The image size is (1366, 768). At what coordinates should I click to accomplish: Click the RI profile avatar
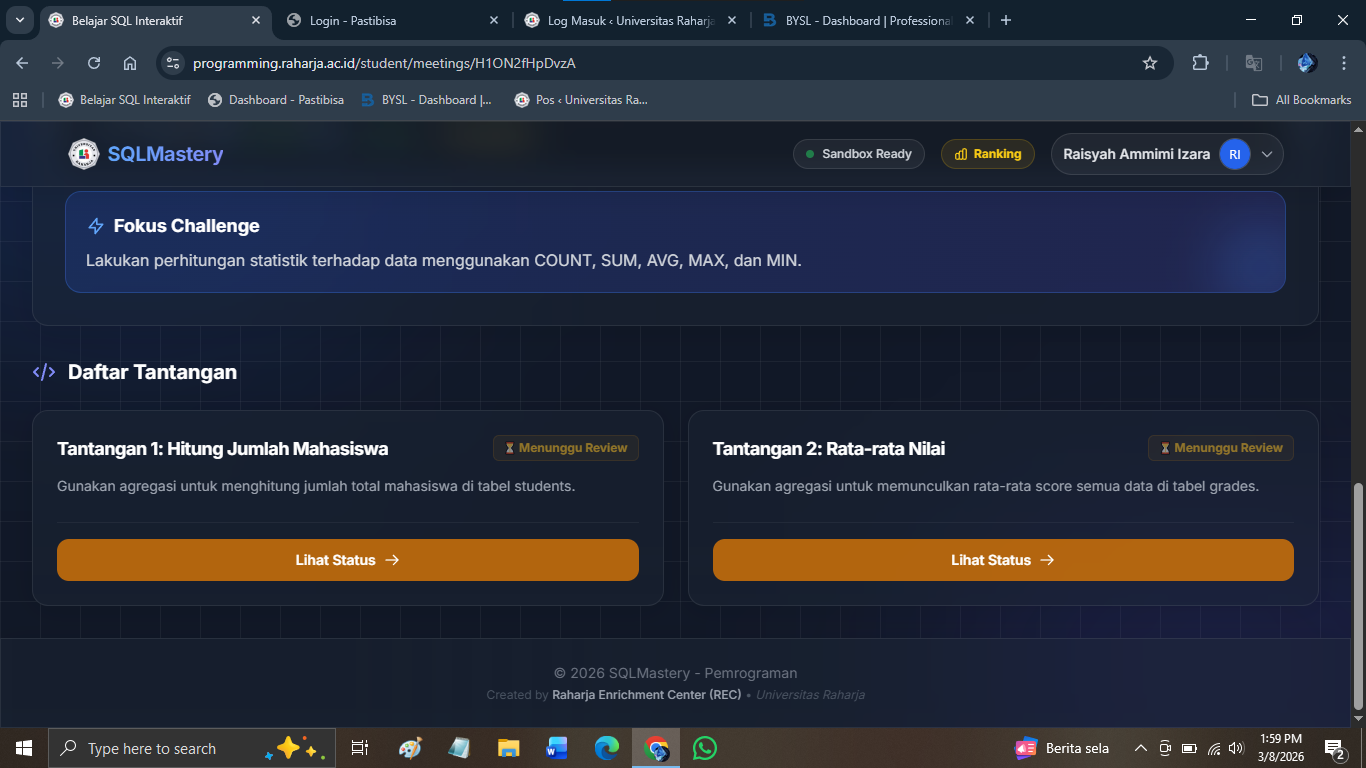[x=1235, y=155]
